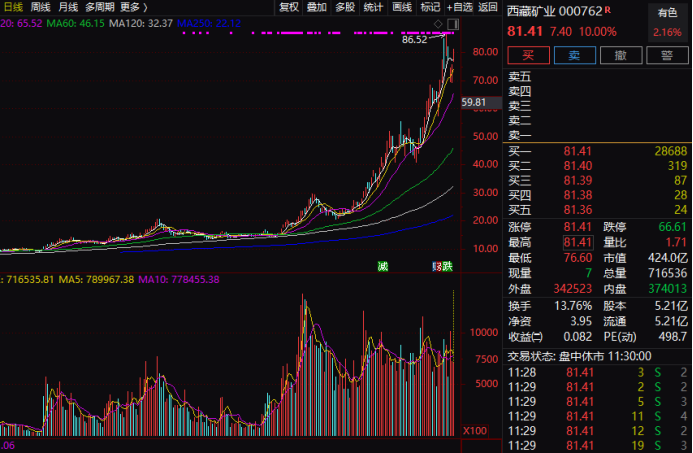Add stock via +自选 button
Screen dimensions: 693x453
click(x=459, y=7)
